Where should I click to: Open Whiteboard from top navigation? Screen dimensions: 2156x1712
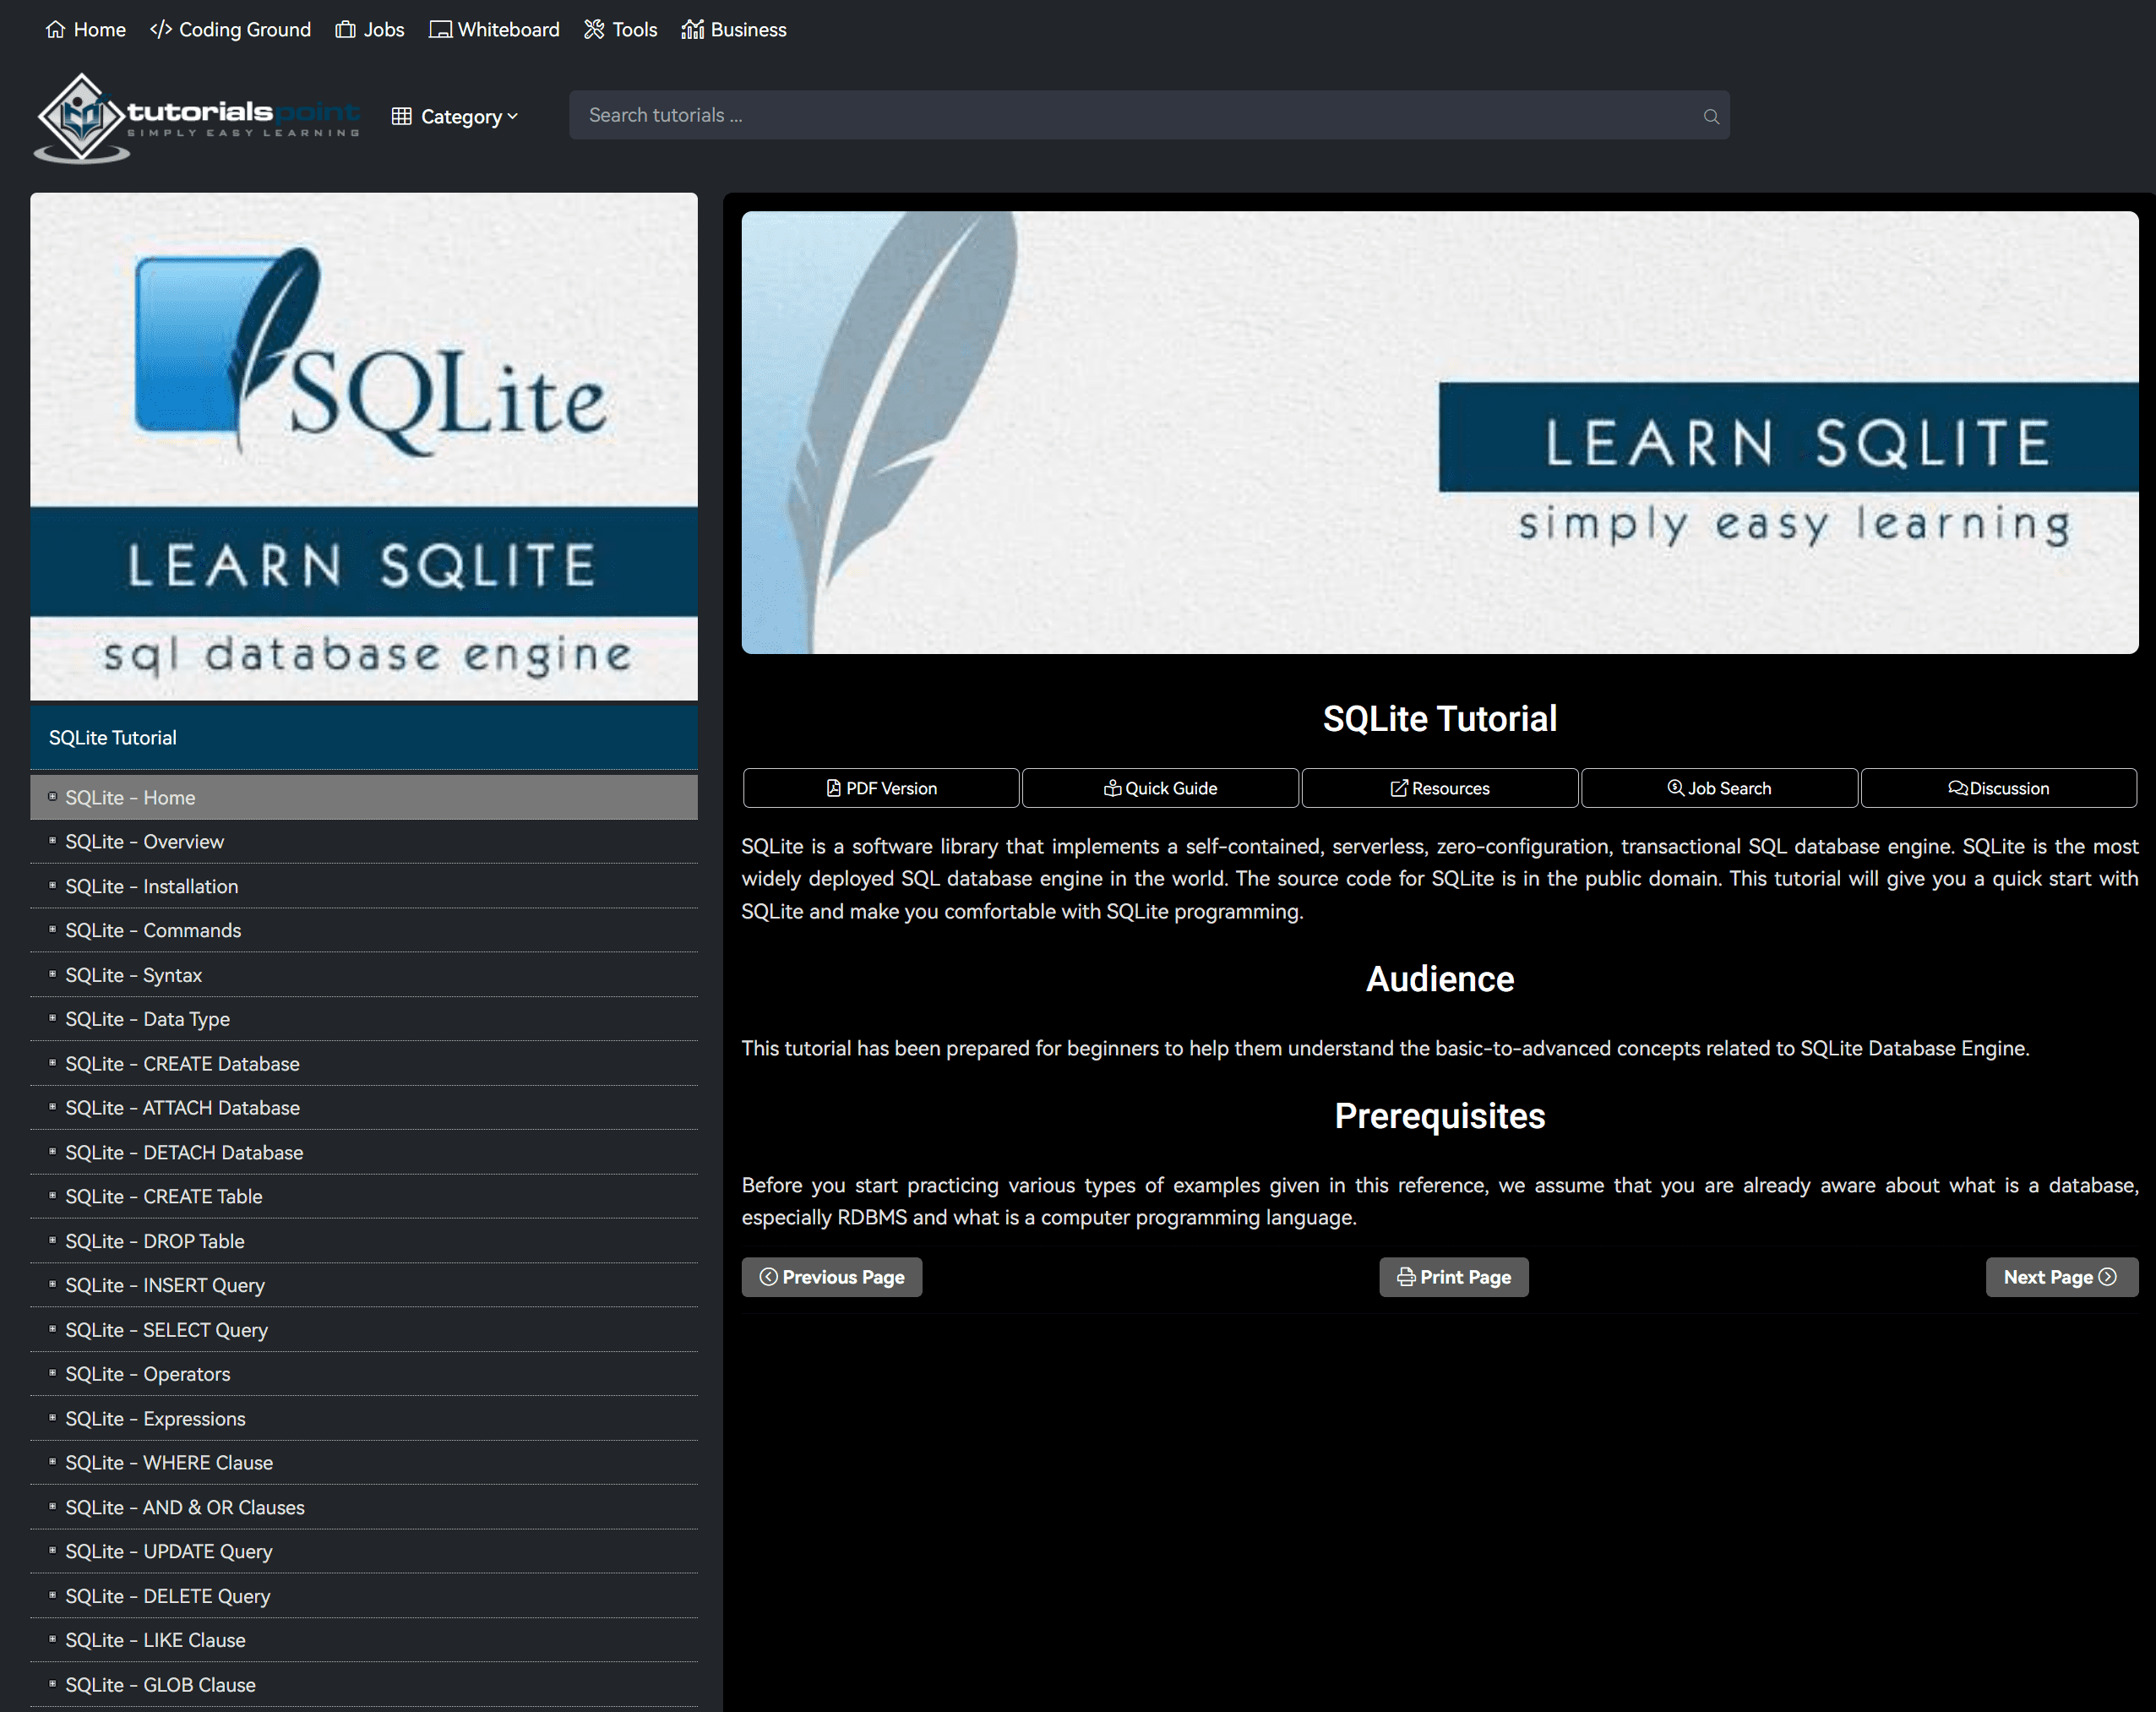(494, 30)
